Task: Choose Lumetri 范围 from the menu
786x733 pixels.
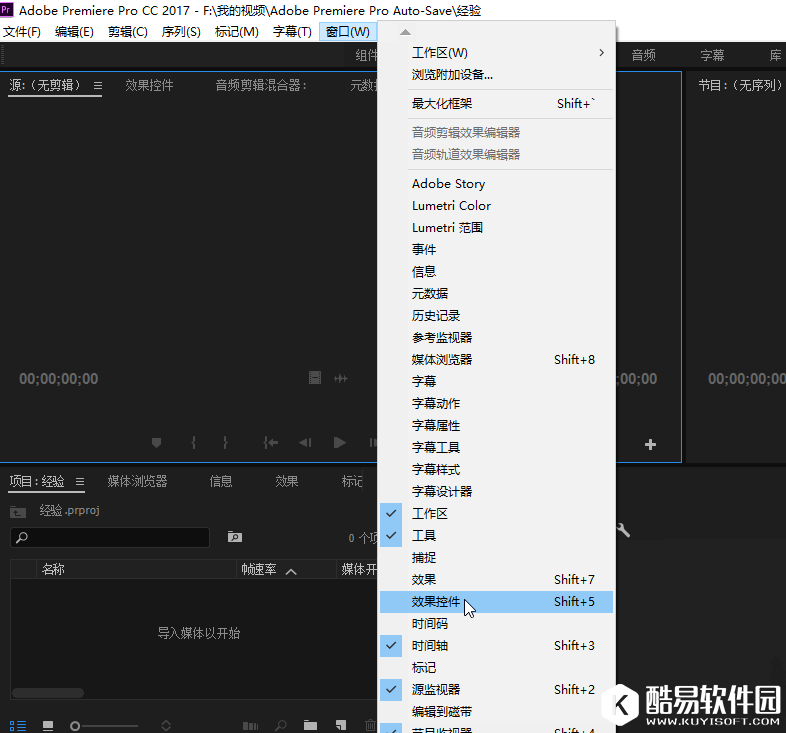Action: pos(496,228)
